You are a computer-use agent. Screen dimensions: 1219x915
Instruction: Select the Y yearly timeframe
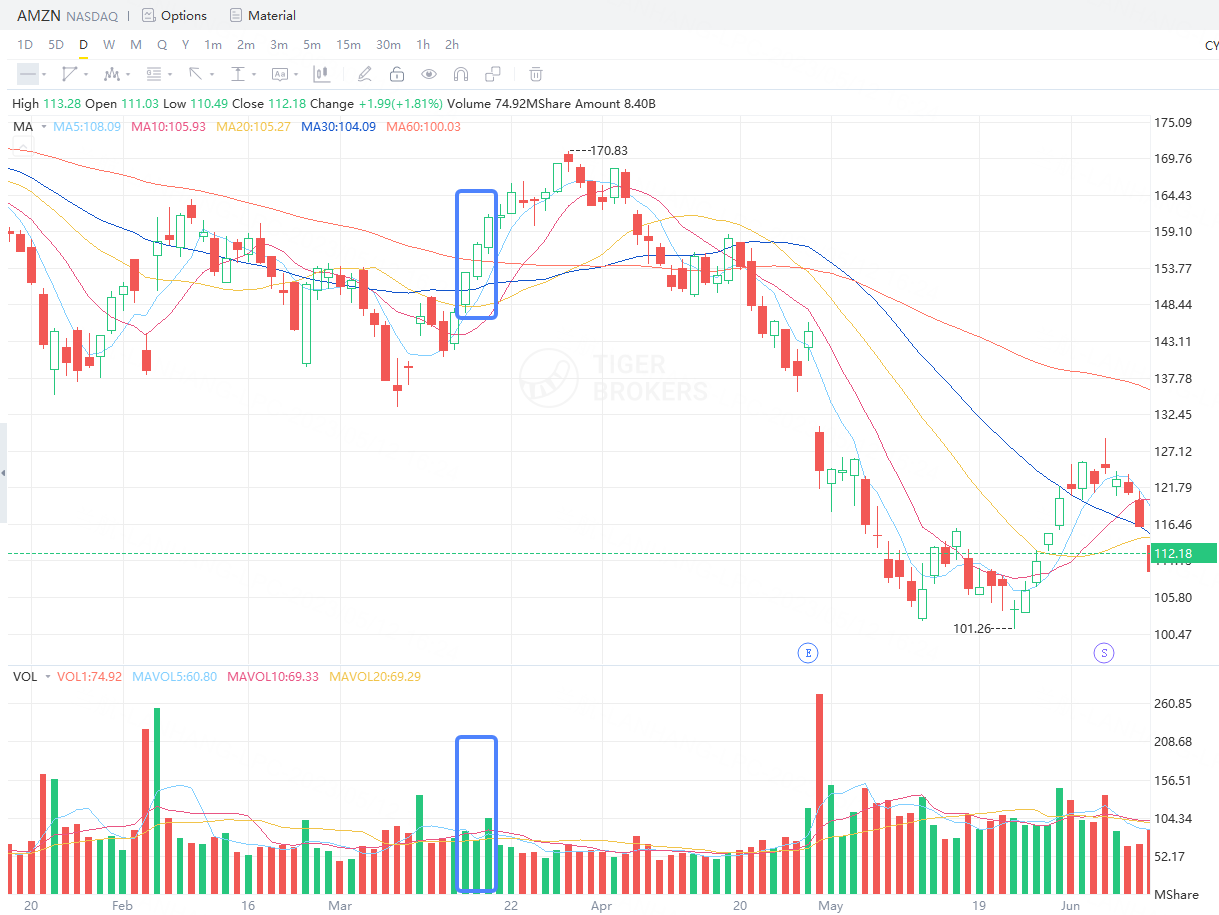pos(186,45)
